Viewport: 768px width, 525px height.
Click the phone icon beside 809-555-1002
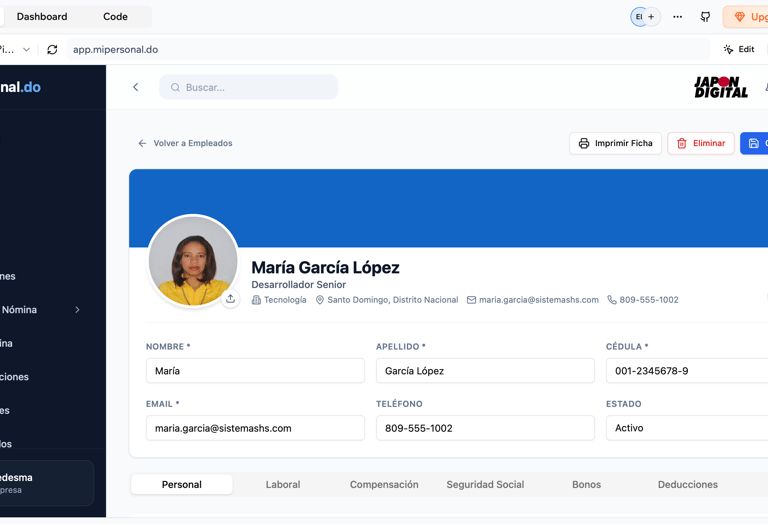point(612,300)
